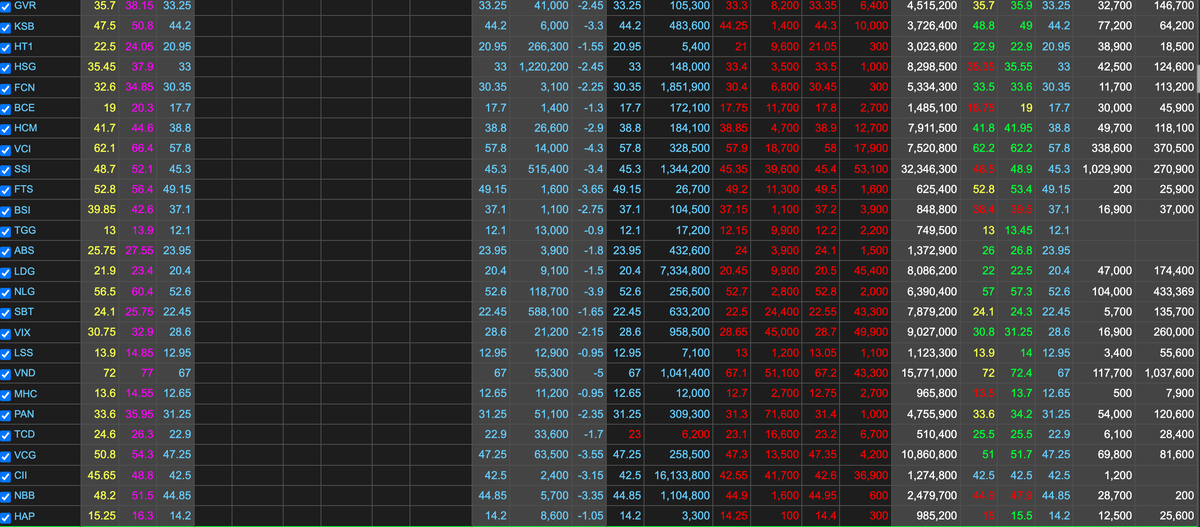Image resolution: width=1200 pixels, height=527 pixels.
Task: Click the FCN stock symbol
Action: 25,88
